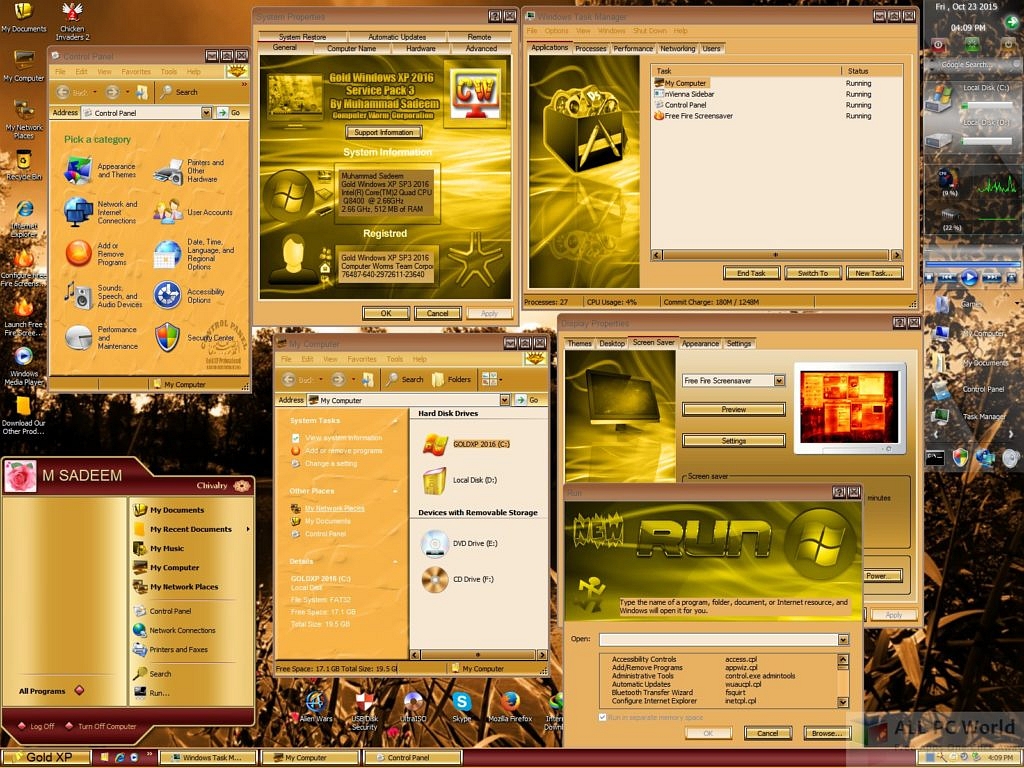Image resolution: width=1024 pixels, height=768 pixels.
Task: Click Browse... in the Run dialog
Action: coord(827,733)
